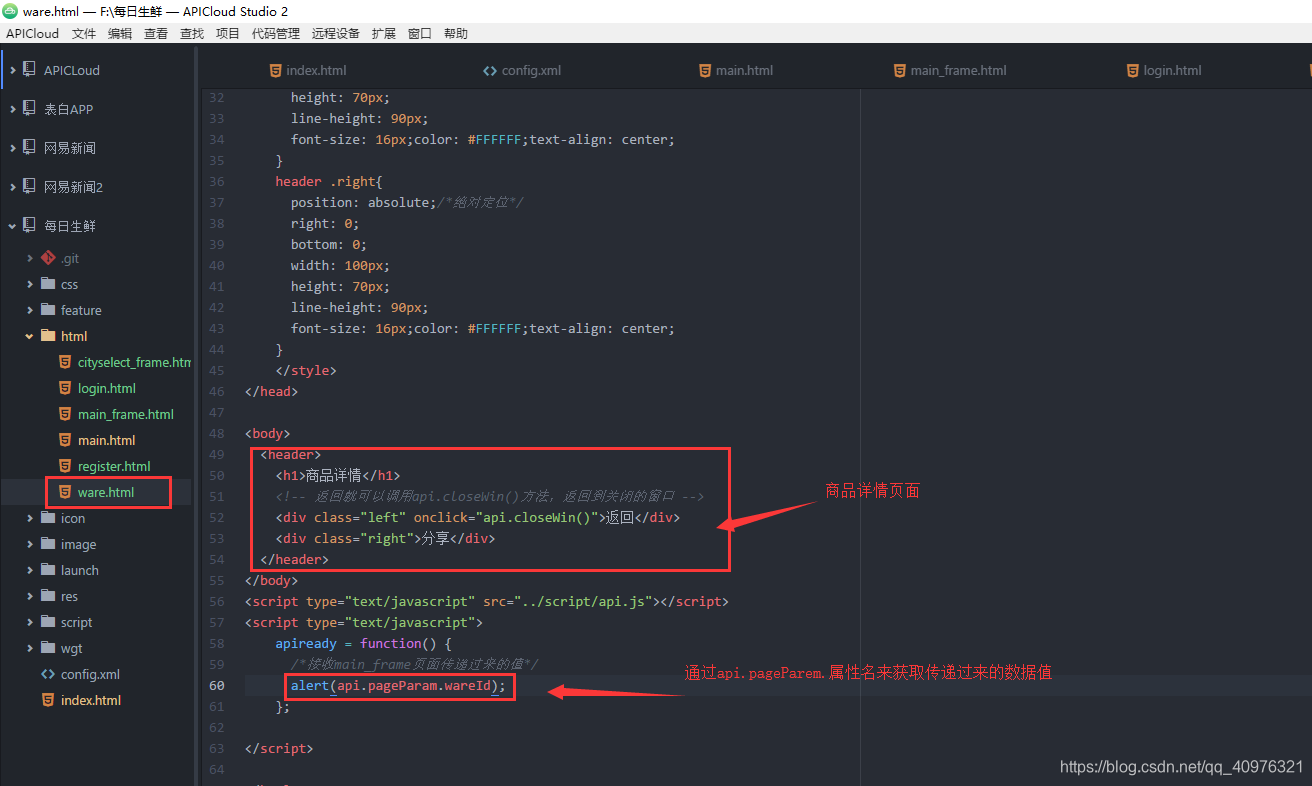Click the 表白APP project device icon
The image size is (1312, 786).
click(30, 109)
